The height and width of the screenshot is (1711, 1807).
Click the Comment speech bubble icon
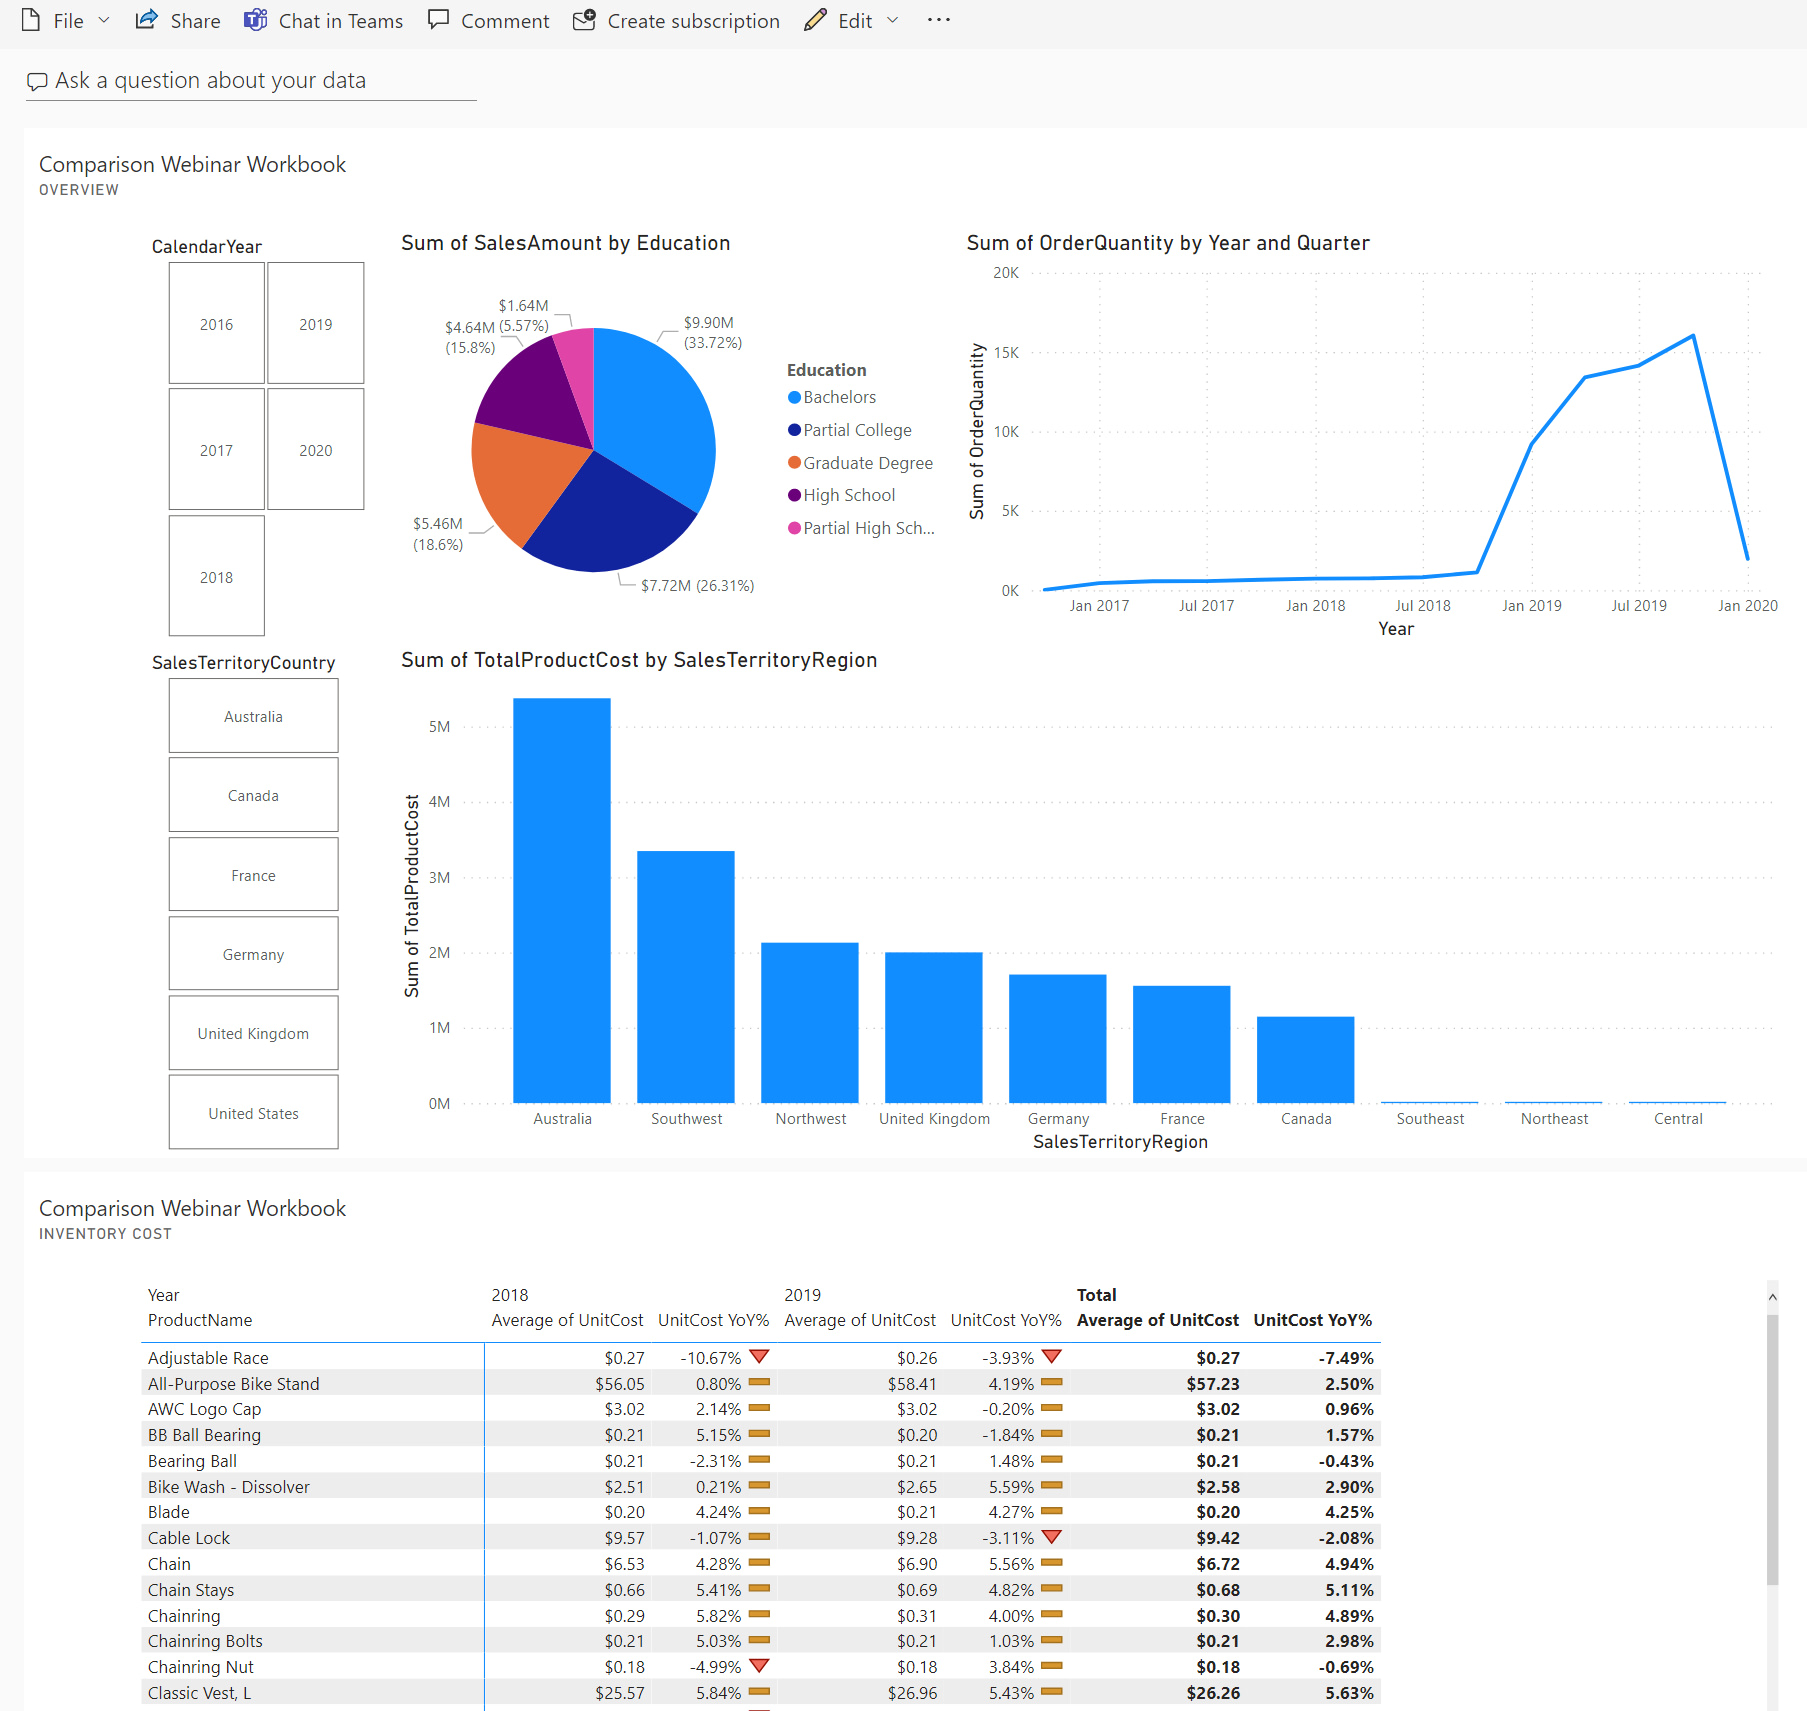(438, 18)
